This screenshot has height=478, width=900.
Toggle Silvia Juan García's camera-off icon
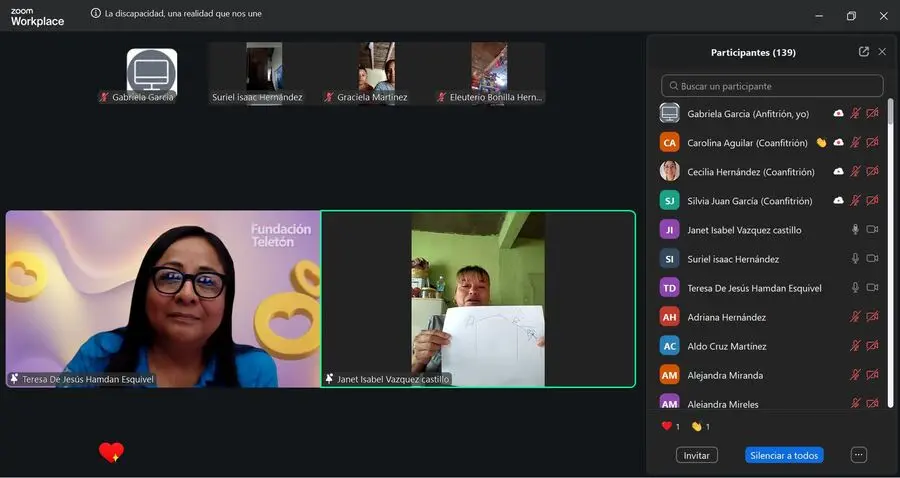(872, 200)
